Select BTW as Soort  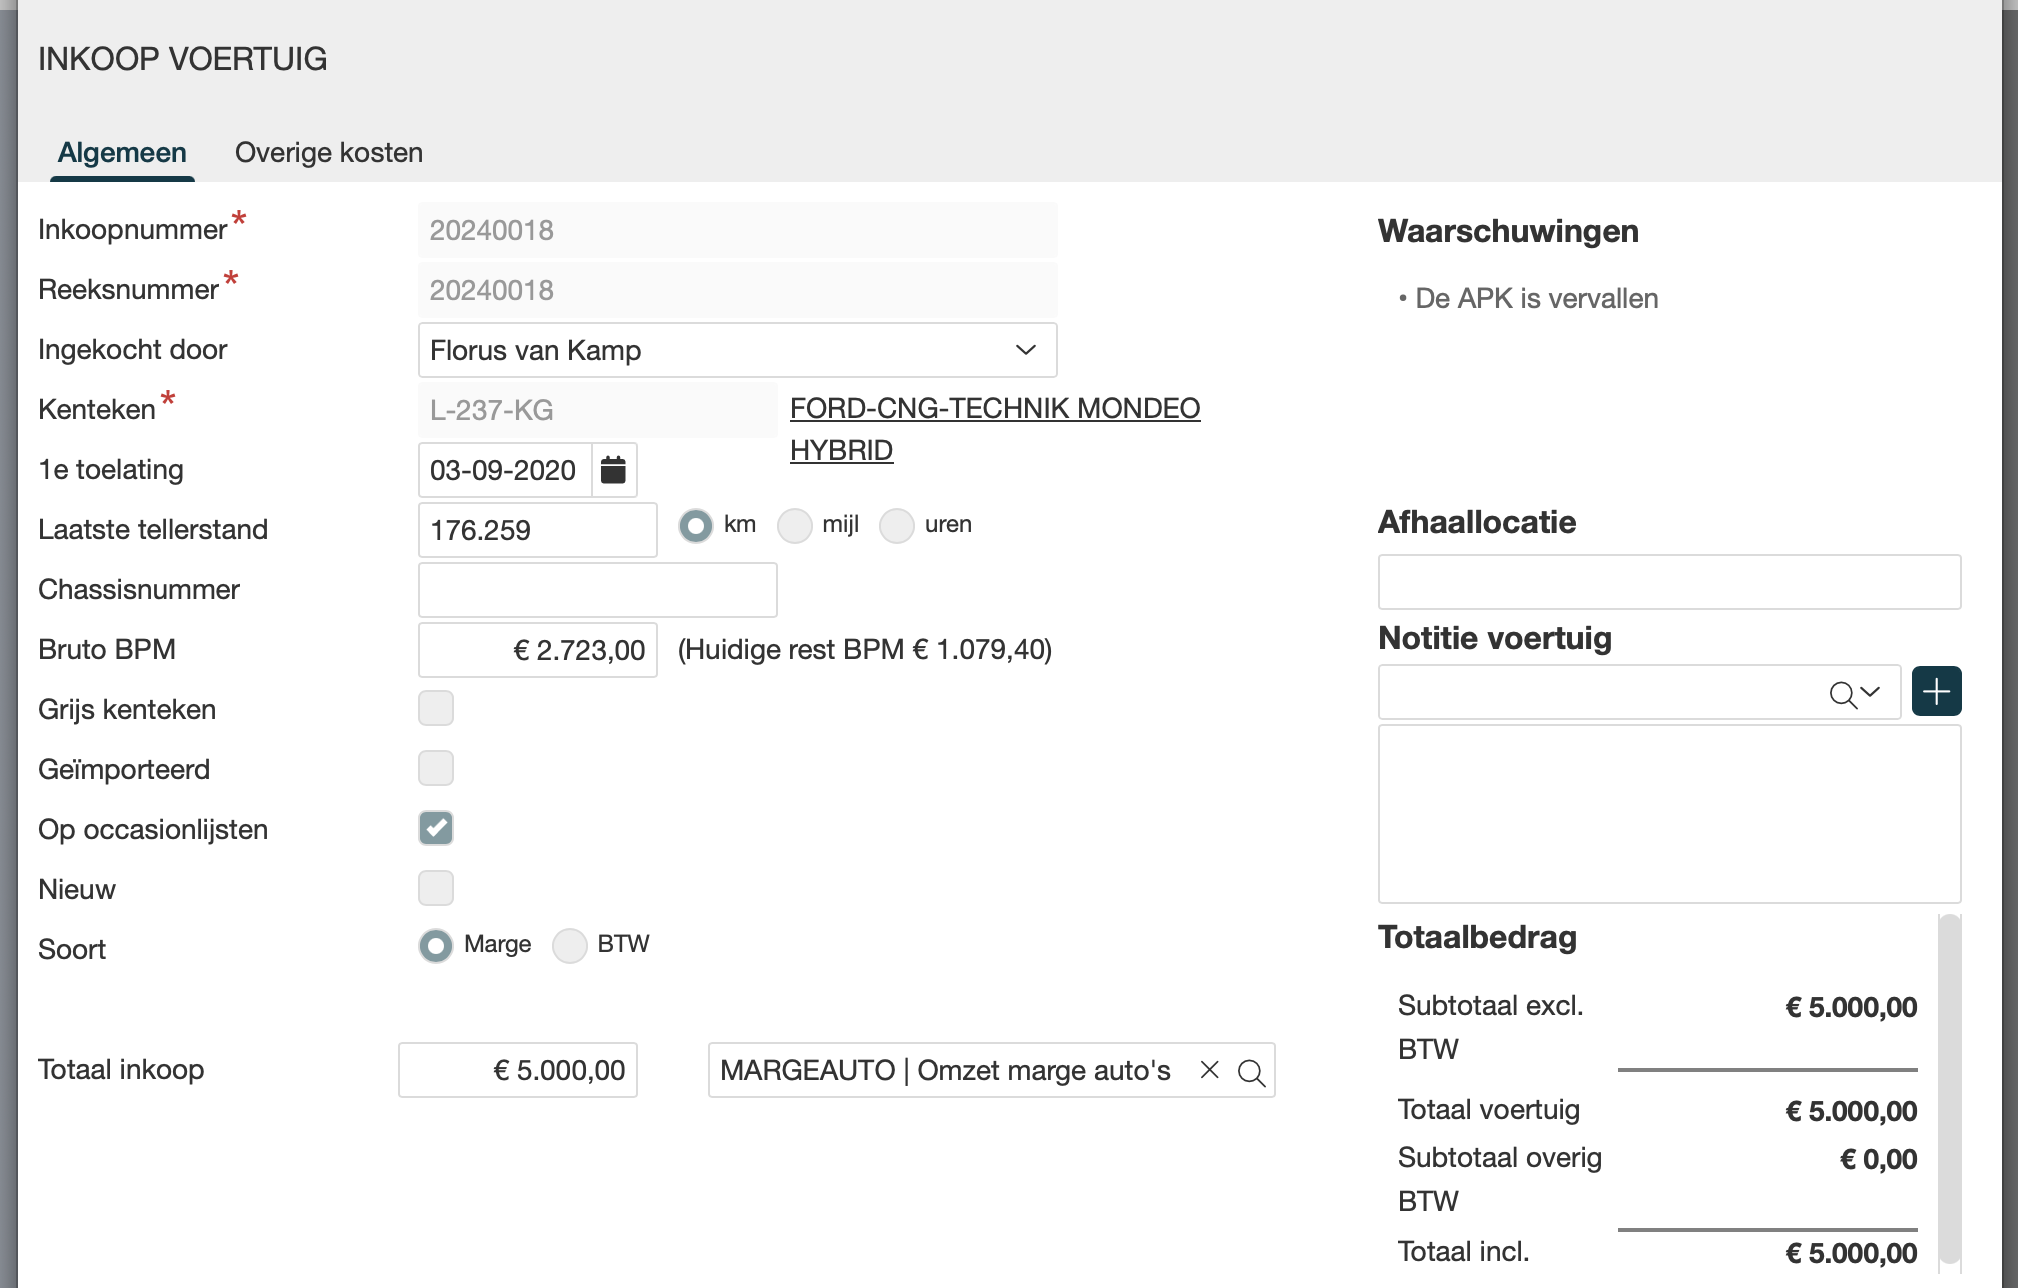coord(570,945)
